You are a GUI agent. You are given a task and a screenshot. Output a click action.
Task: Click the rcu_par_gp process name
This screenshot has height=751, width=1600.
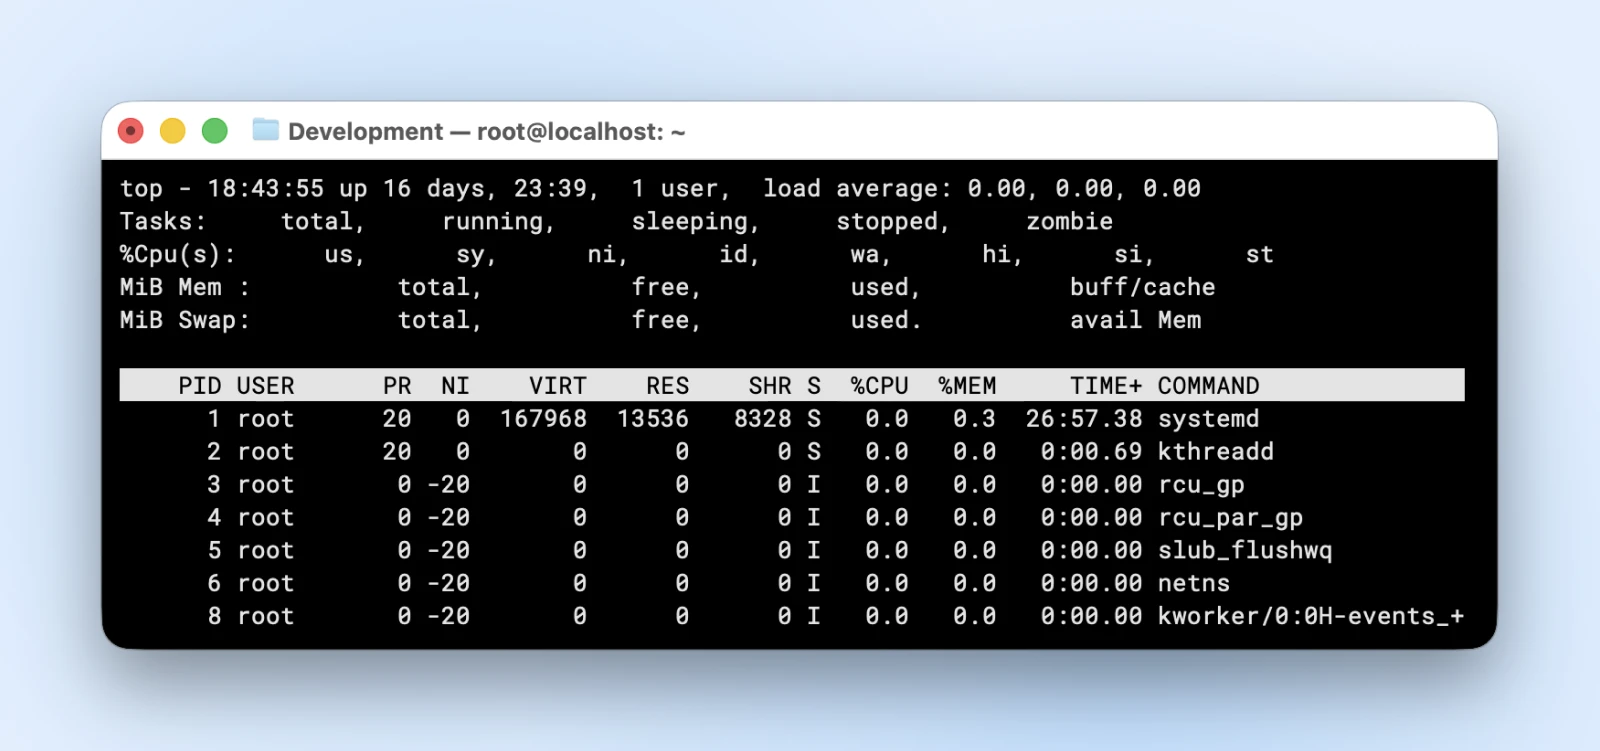(1230, 518)
